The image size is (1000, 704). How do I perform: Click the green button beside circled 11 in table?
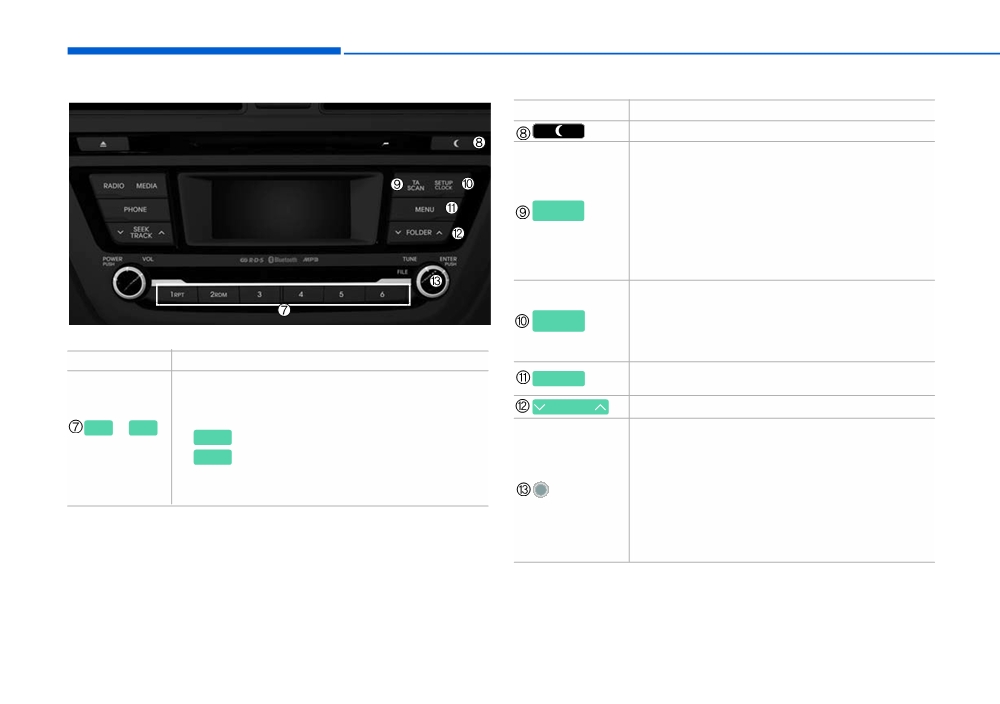[559, 379]
